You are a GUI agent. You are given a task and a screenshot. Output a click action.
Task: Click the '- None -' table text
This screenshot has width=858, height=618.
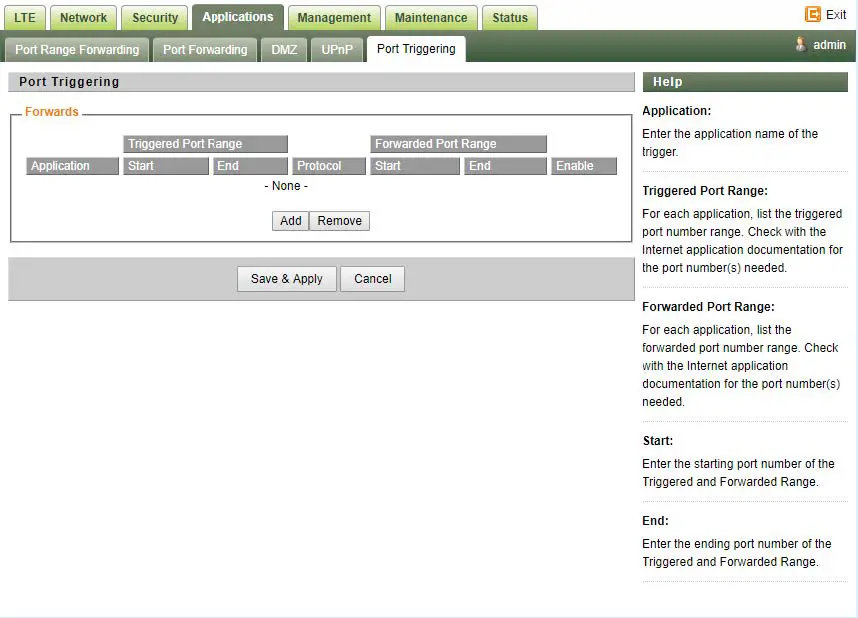[286, 186]
